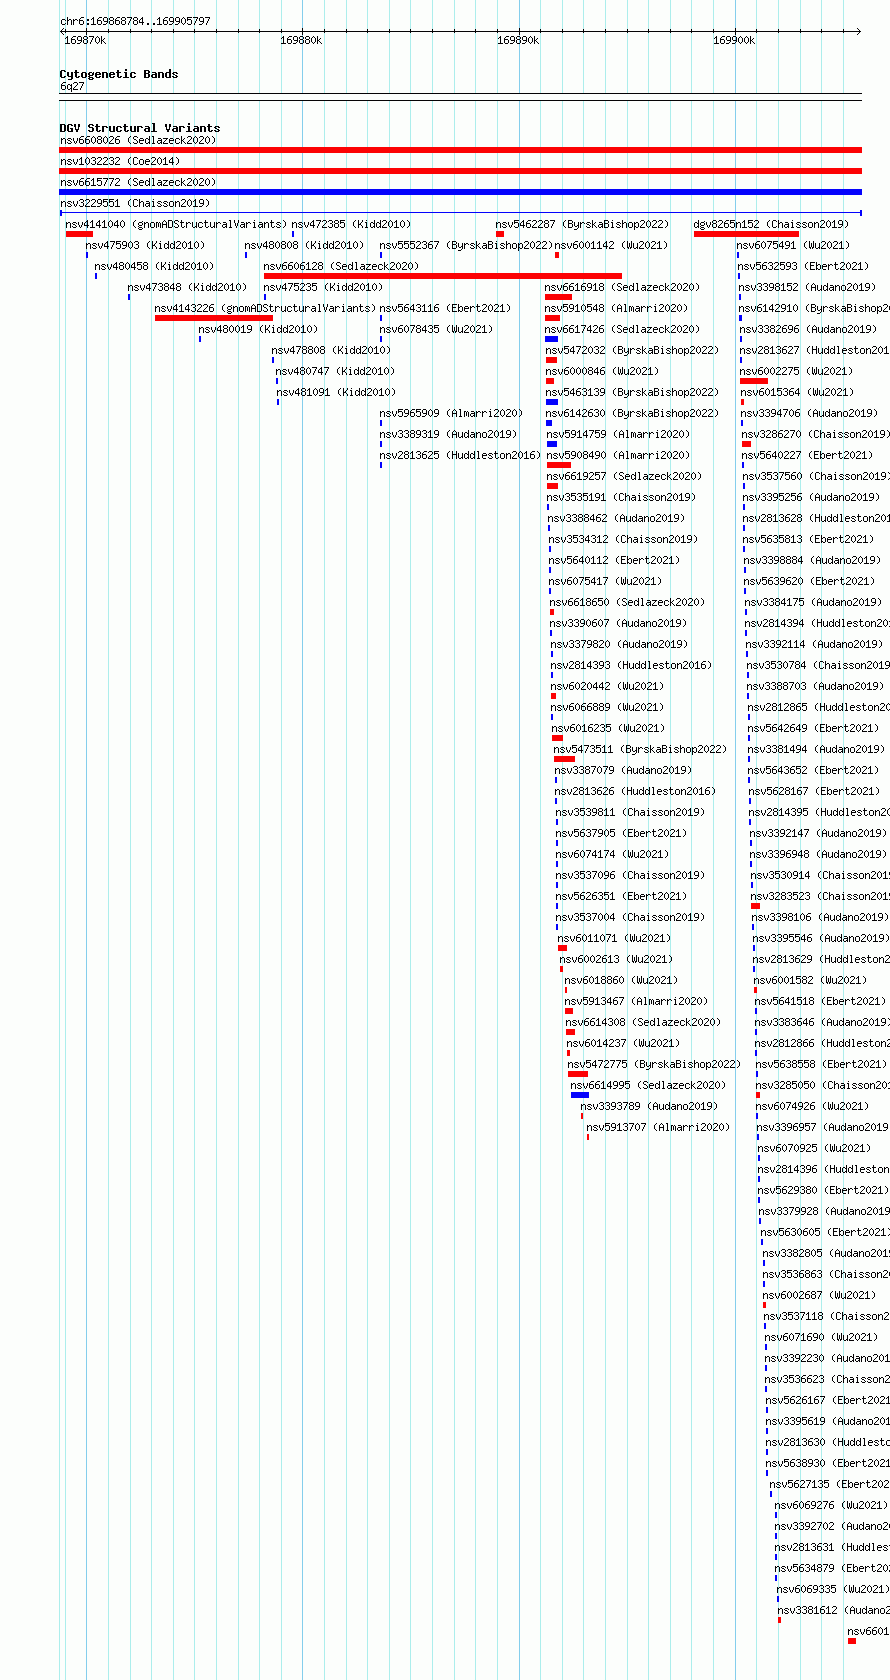
Task: Select nsv480747 (Kidd2010) label
Action: (x=336, y=371)
